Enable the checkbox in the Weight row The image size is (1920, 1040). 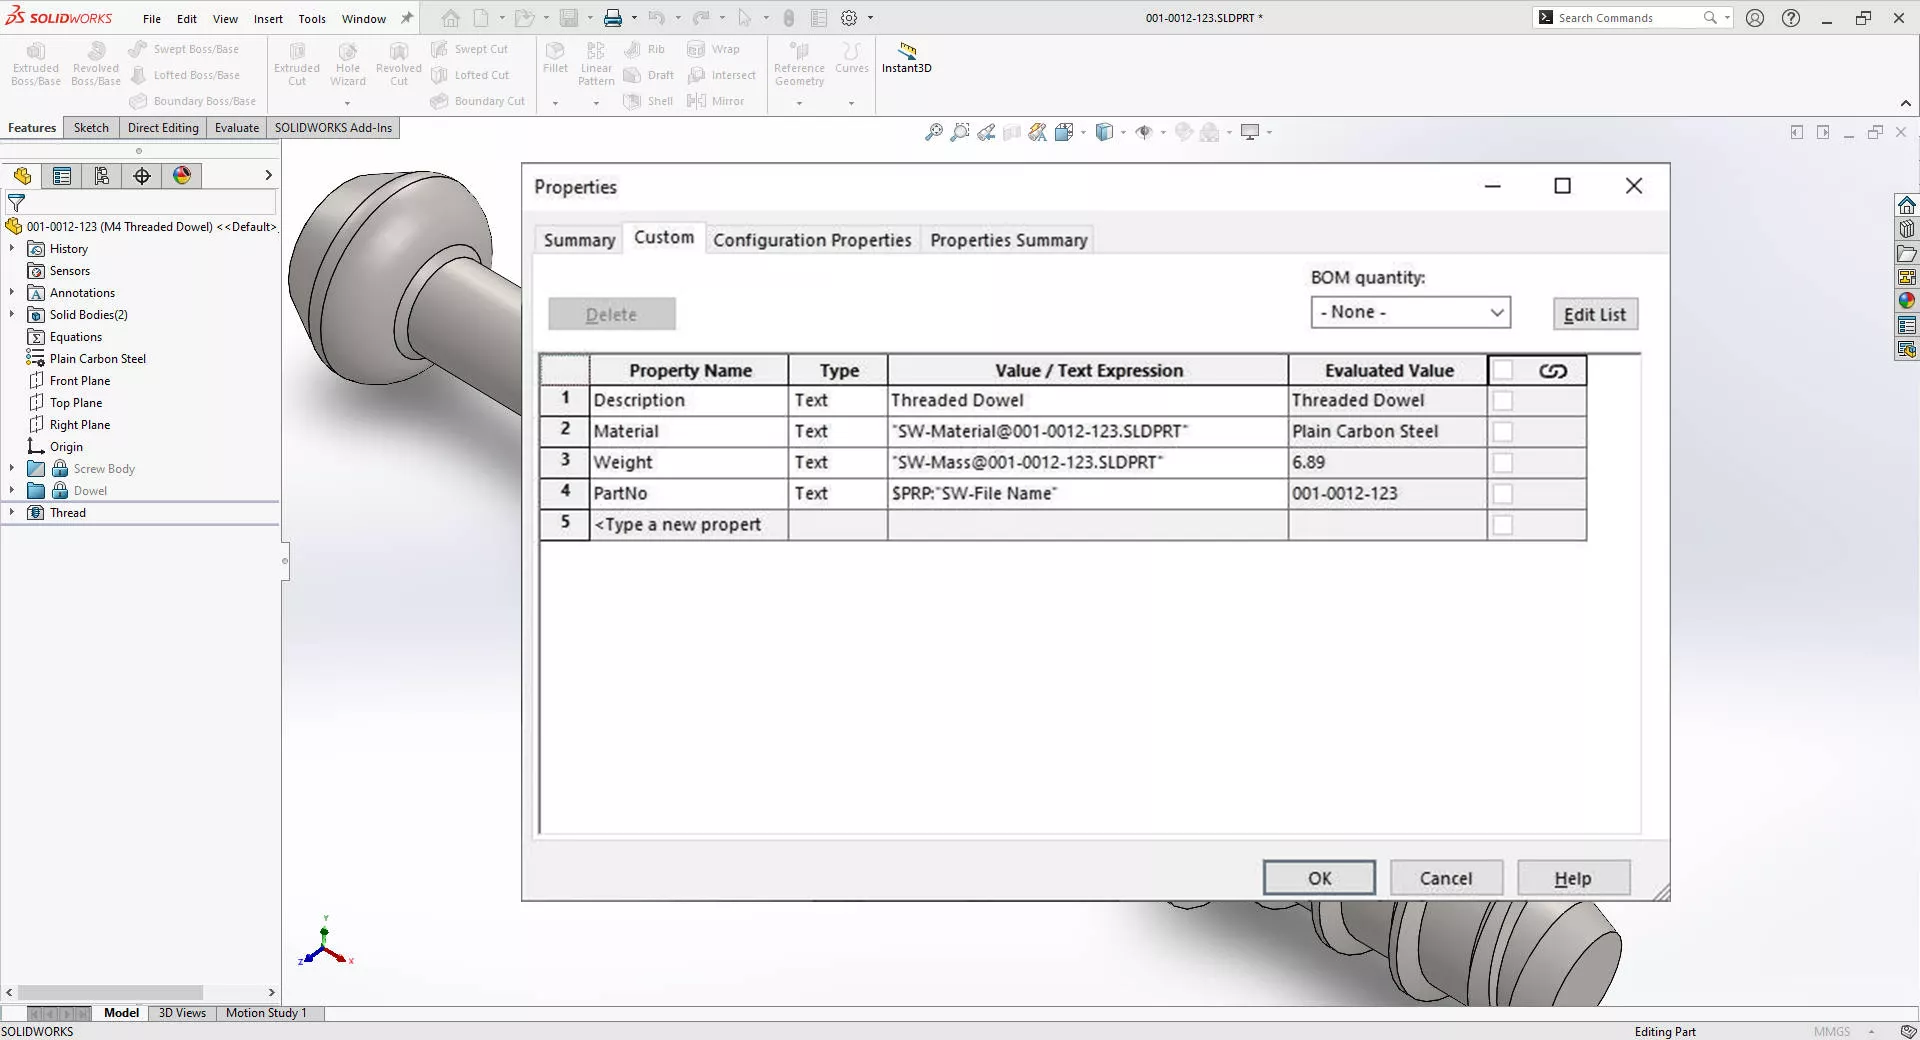(x=1502, y=463)
